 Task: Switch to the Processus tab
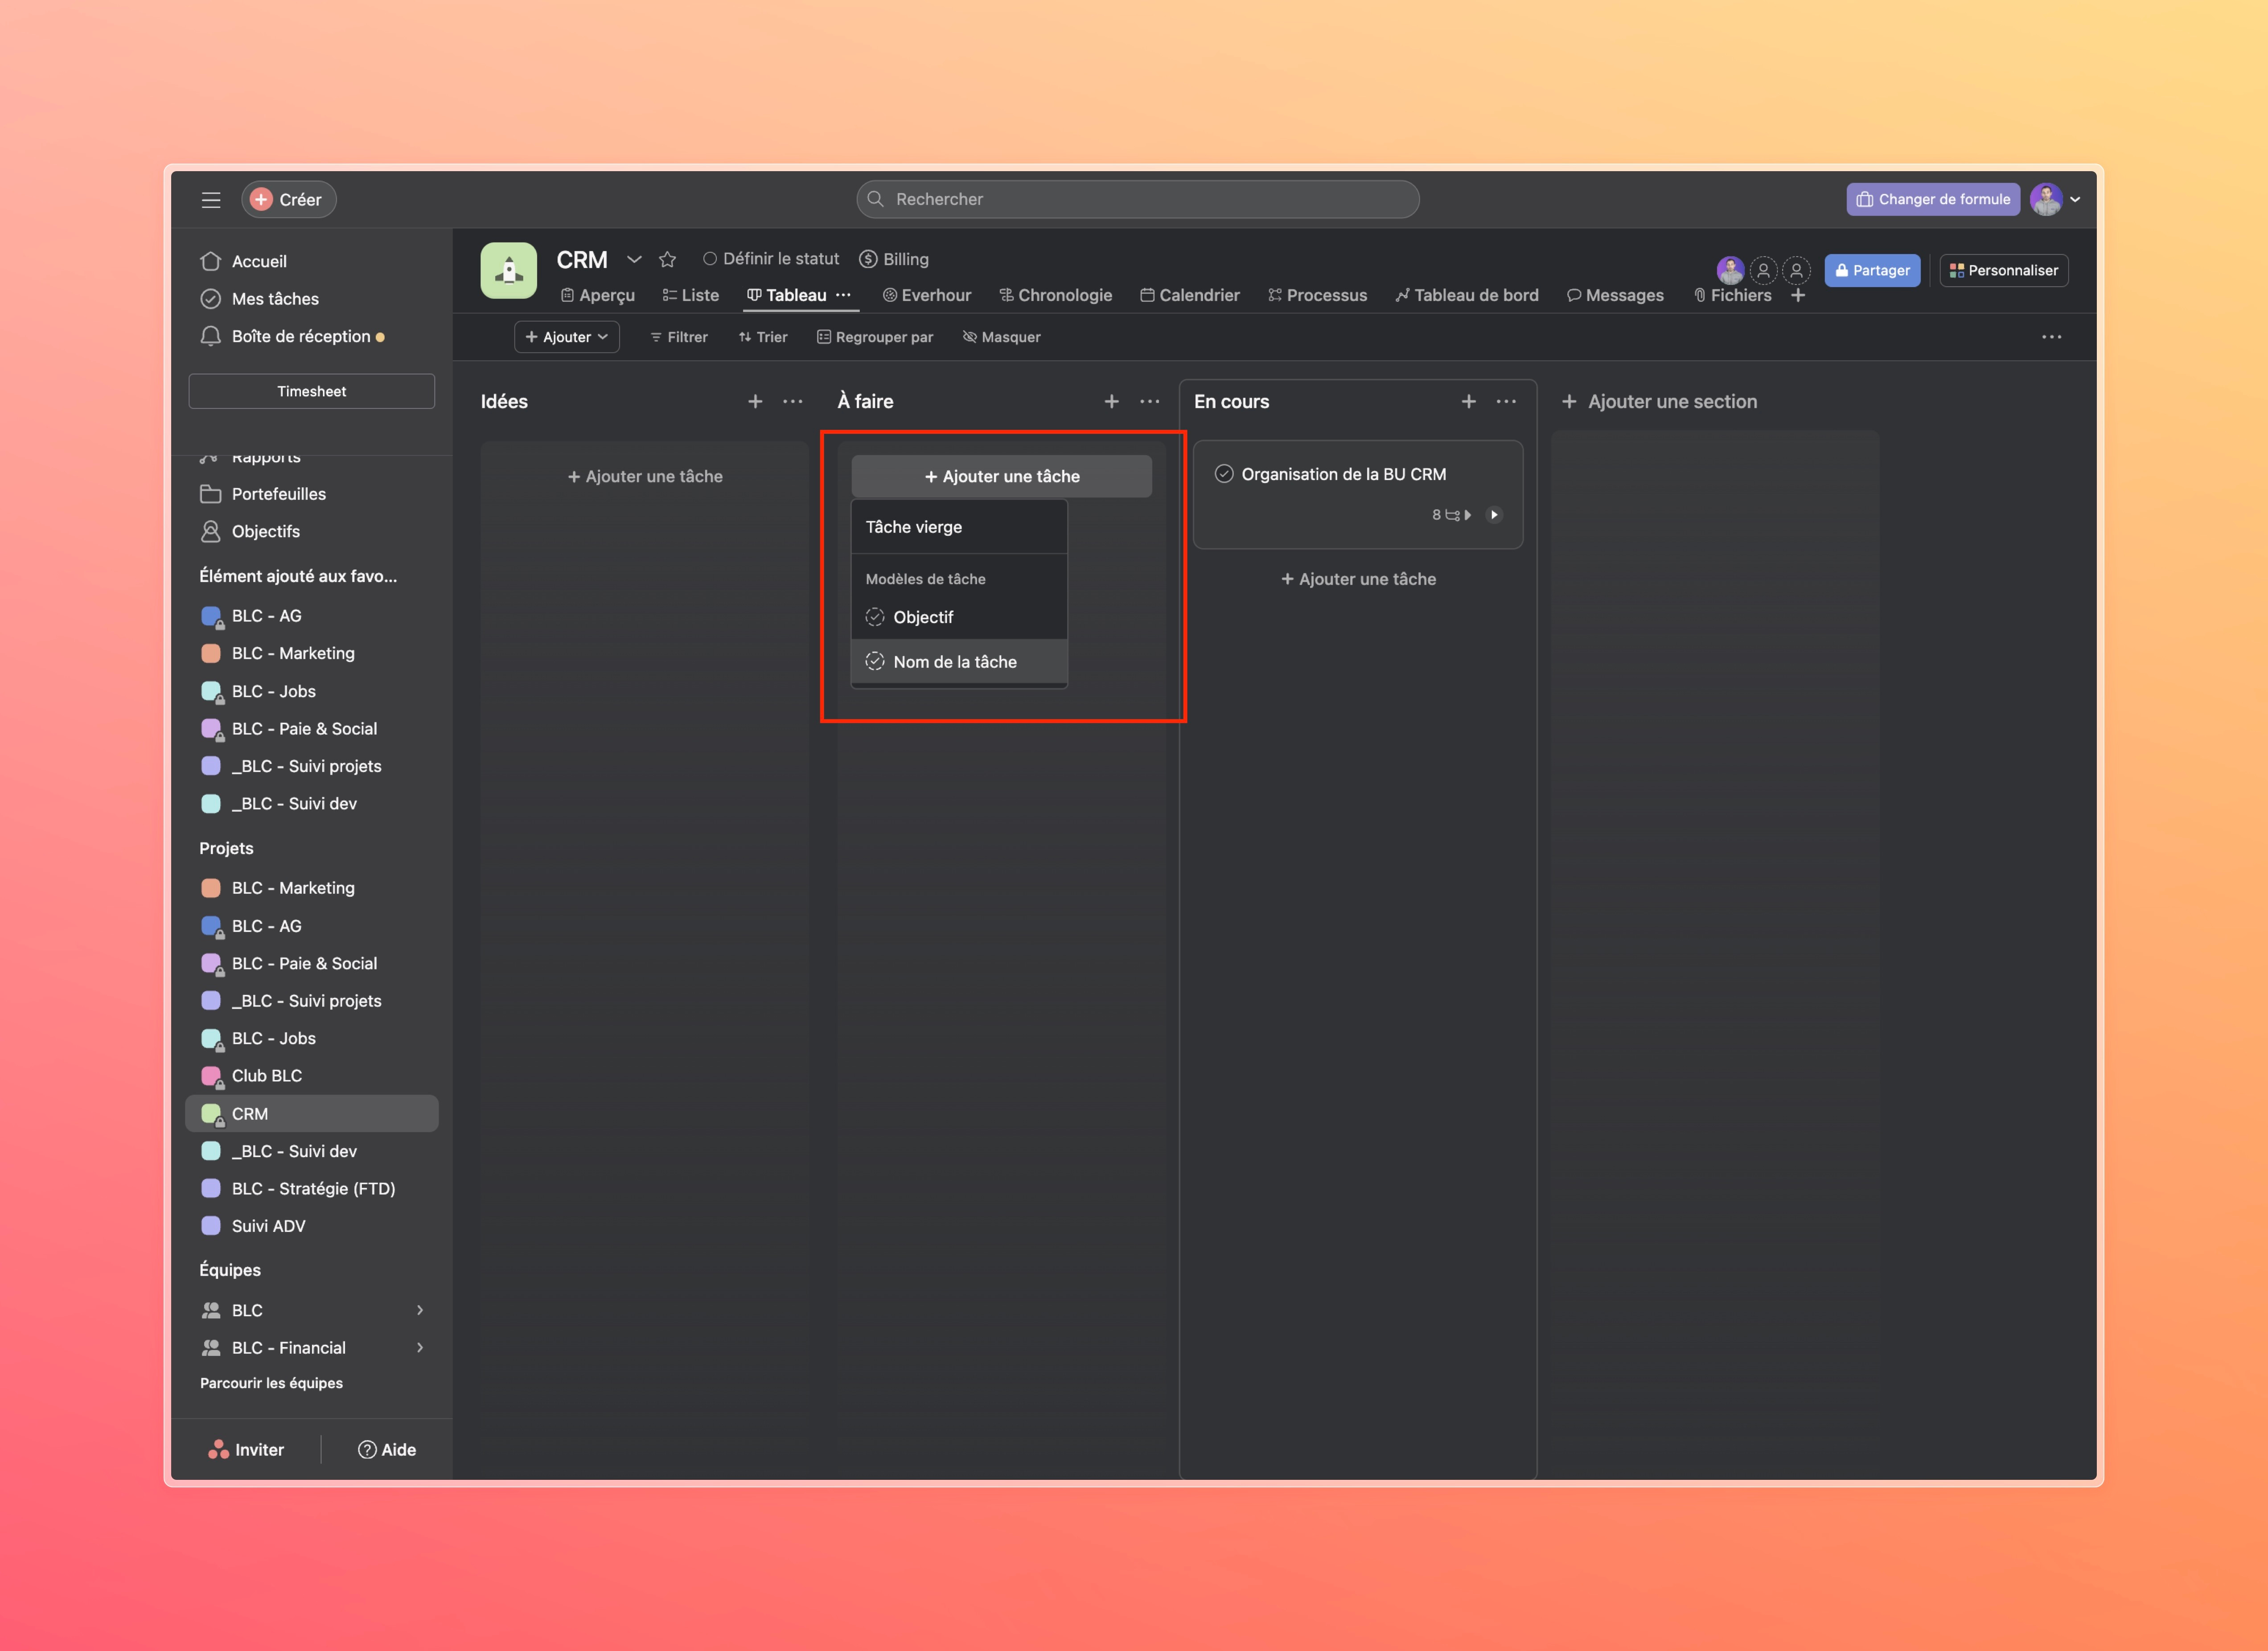[1318, 295]
